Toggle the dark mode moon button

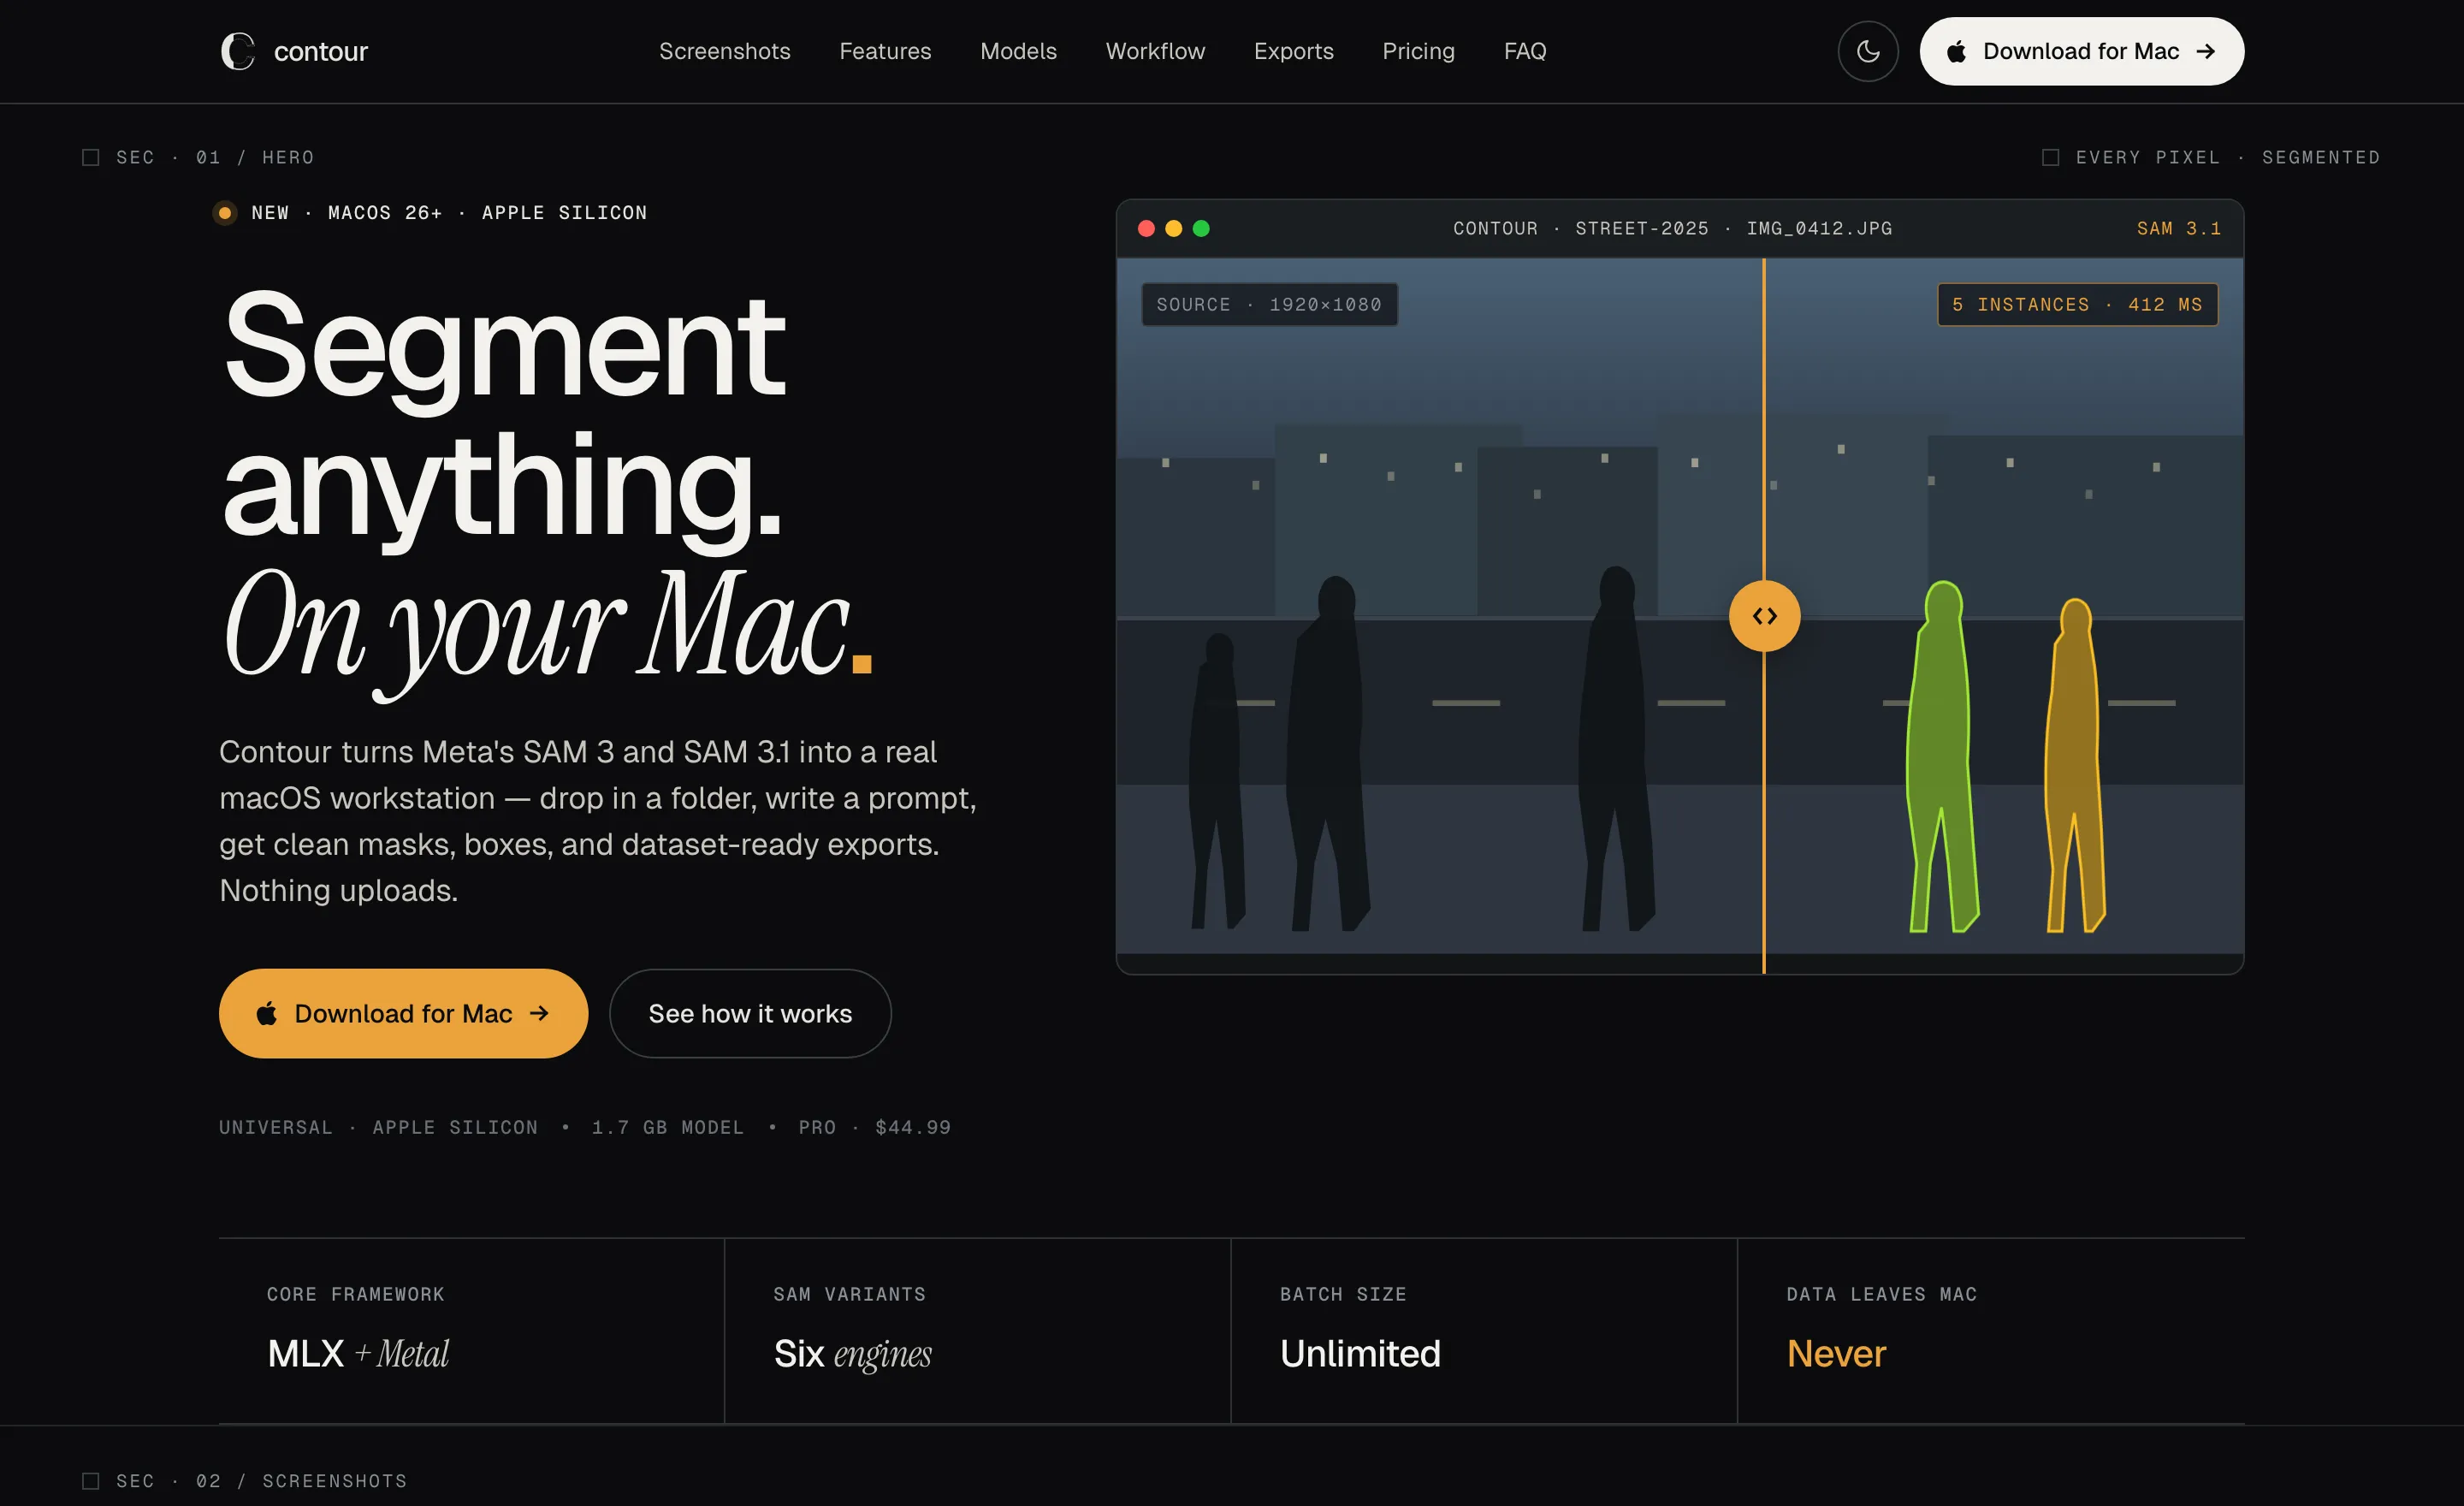click(1867, 51)
